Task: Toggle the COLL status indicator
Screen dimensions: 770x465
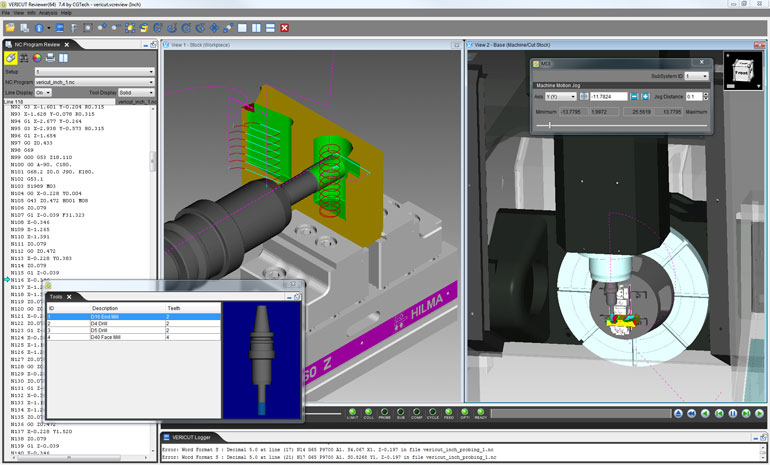Action: click(x=369, y=411)
